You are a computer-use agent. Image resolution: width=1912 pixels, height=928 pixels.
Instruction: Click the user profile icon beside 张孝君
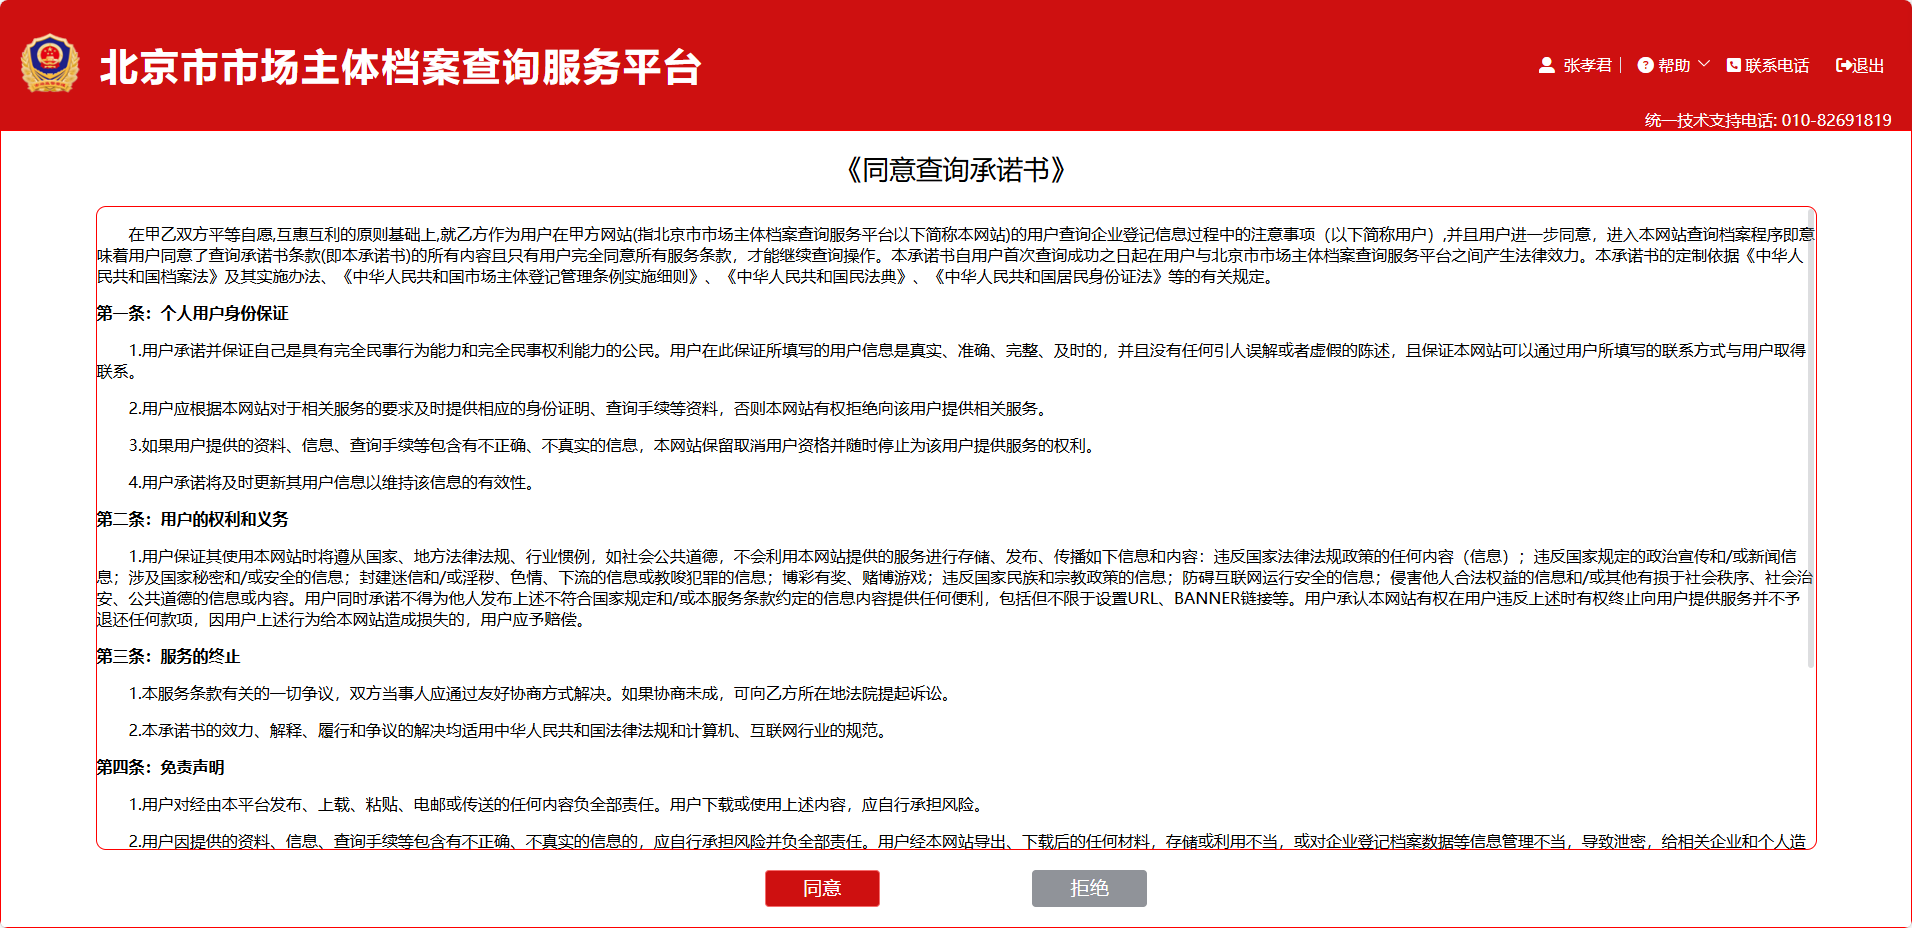coord(1548,65)
